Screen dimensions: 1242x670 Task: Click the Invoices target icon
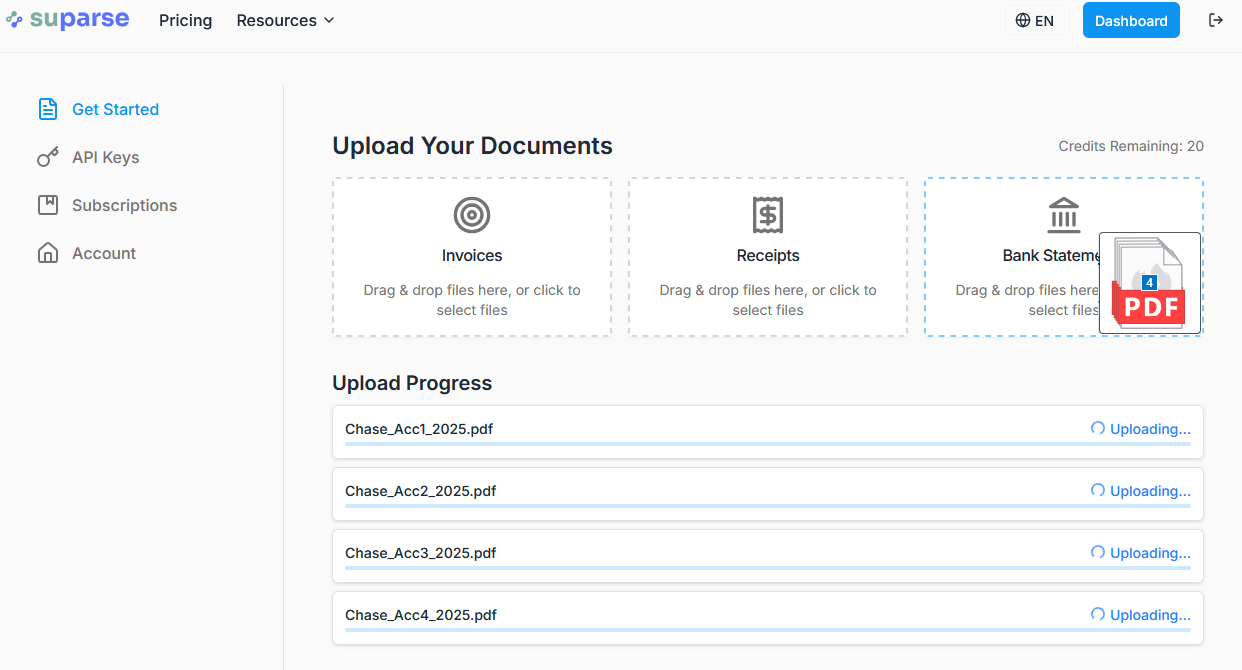click(472, 214)
